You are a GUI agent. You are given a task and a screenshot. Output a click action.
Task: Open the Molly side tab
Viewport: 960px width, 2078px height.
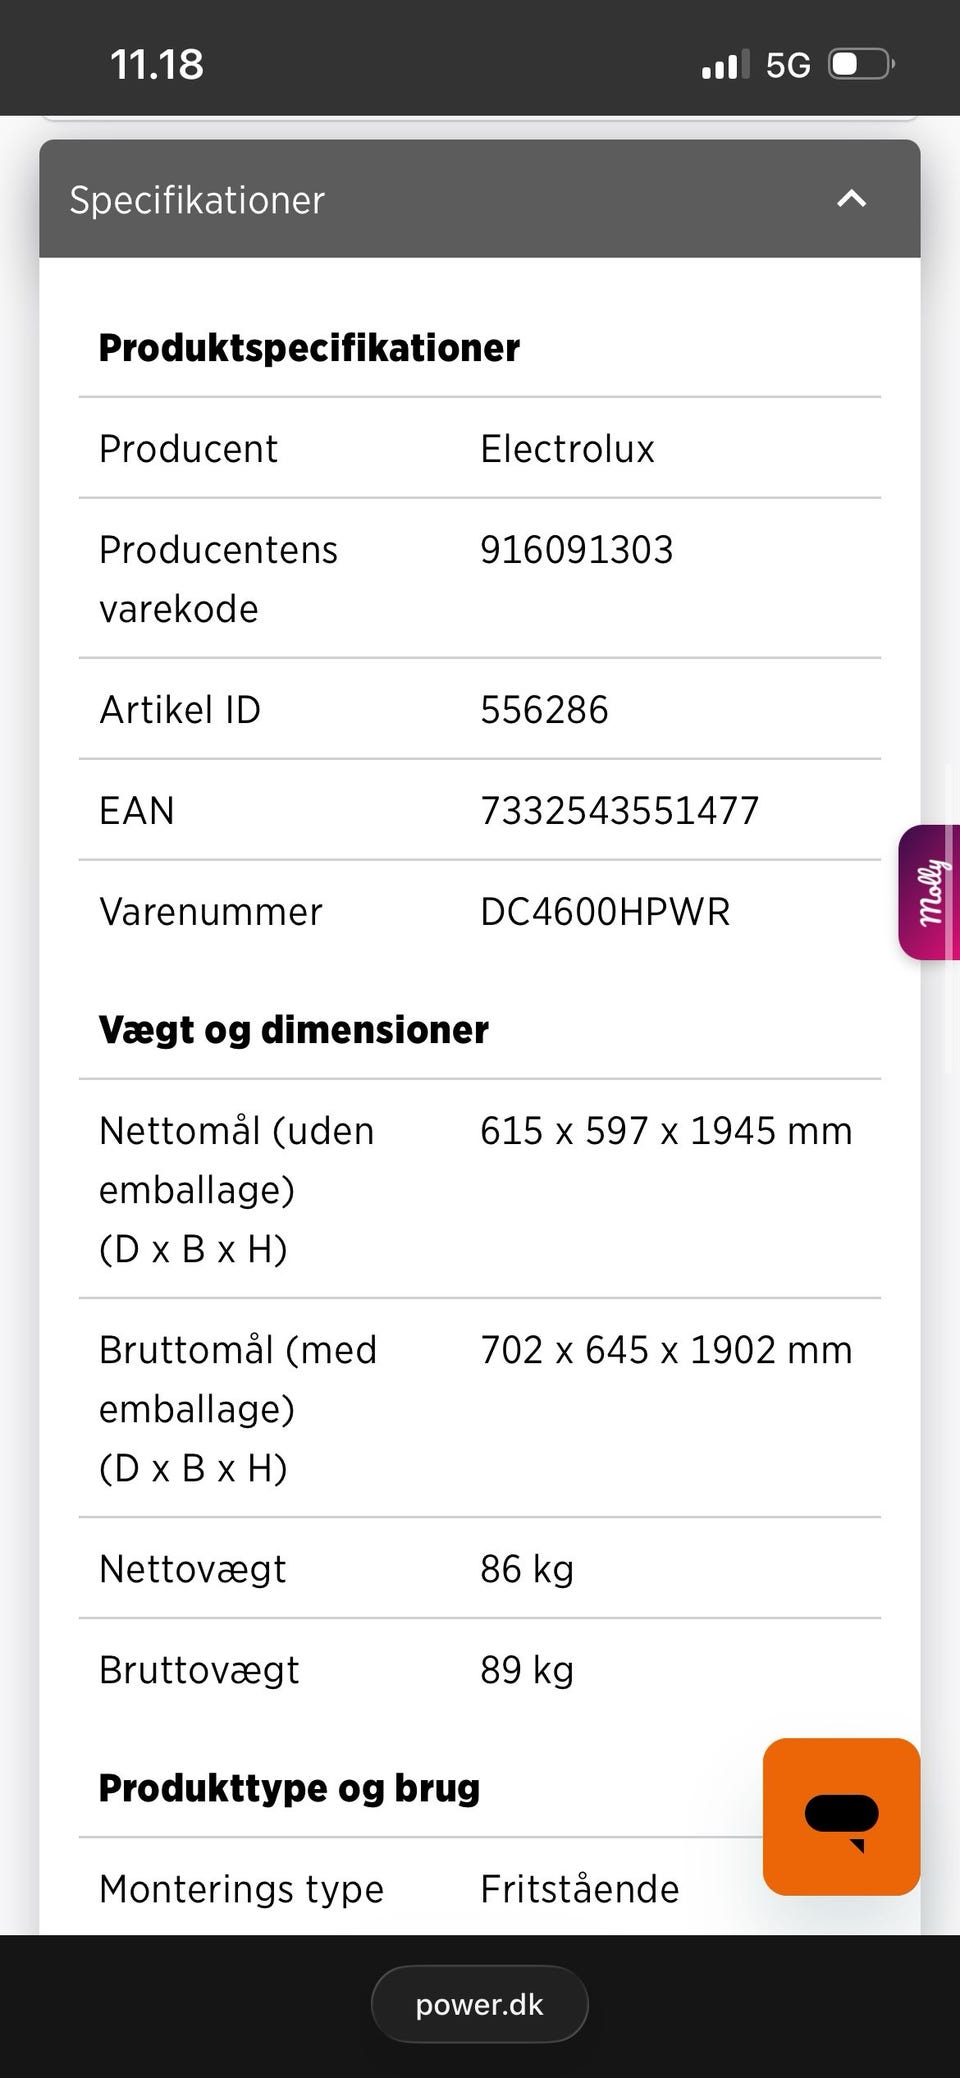932,892
